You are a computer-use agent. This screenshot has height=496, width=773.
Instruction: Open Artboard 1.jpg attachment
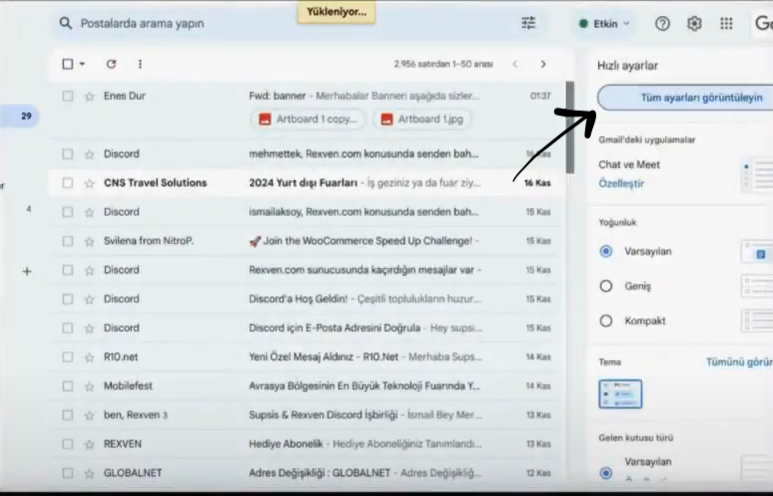(422, 119)
